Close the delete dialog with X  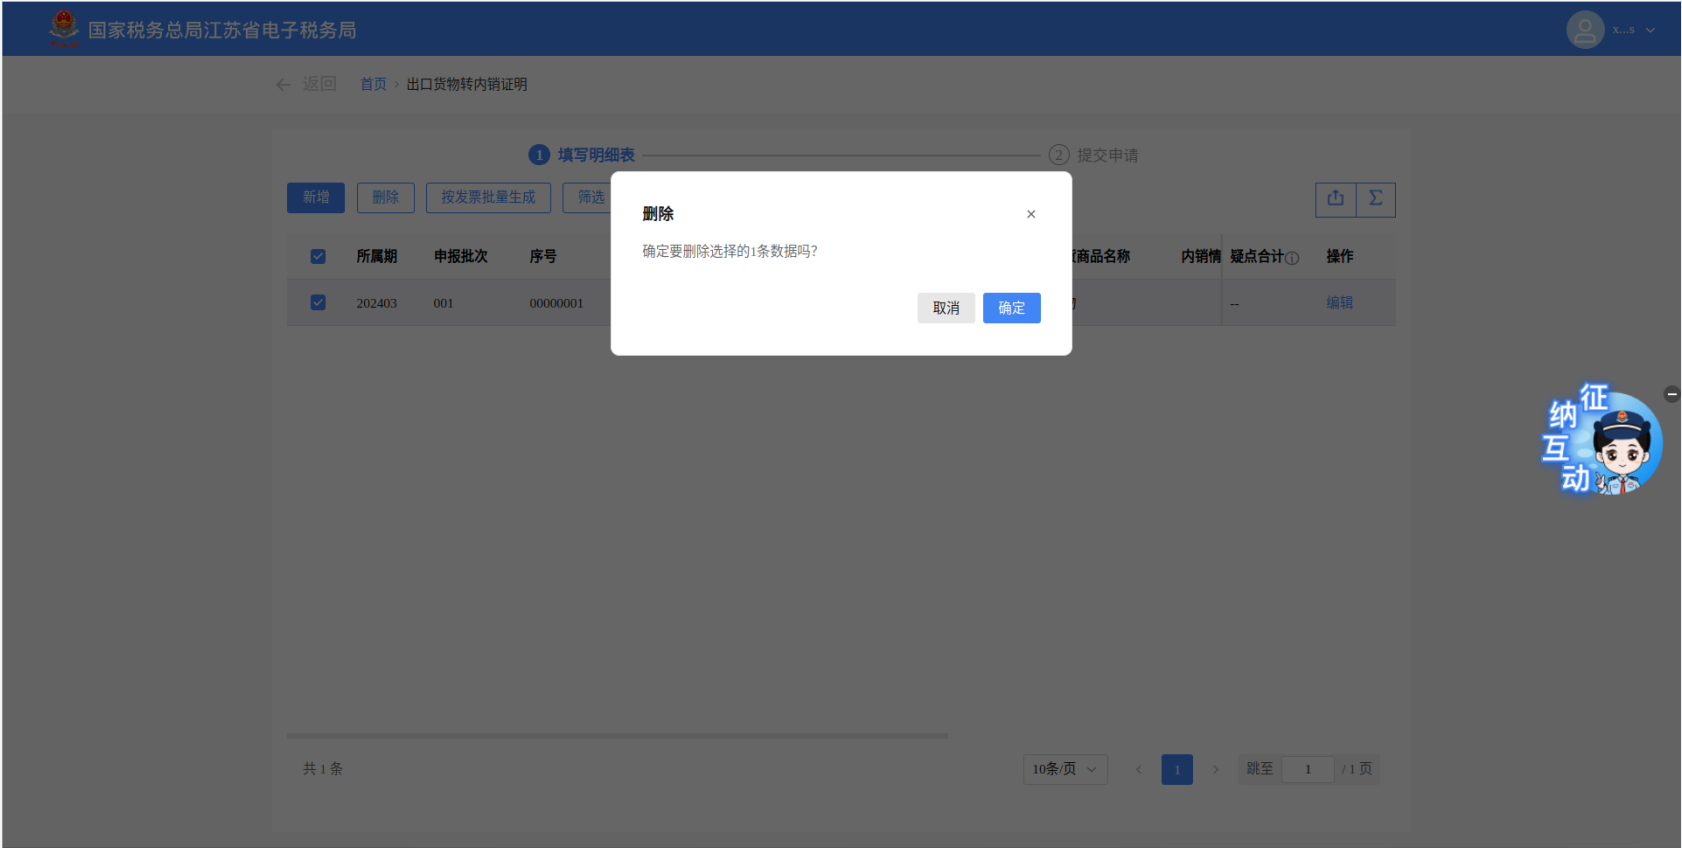(x=1031, y=214)
